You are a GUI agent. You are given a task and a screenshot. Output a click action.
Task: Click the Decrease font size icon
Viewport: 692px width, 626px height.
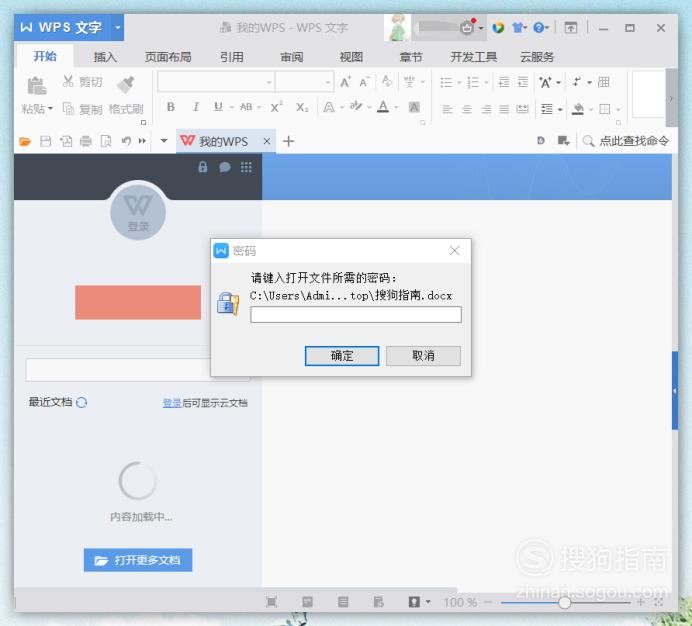click(364, 82)
